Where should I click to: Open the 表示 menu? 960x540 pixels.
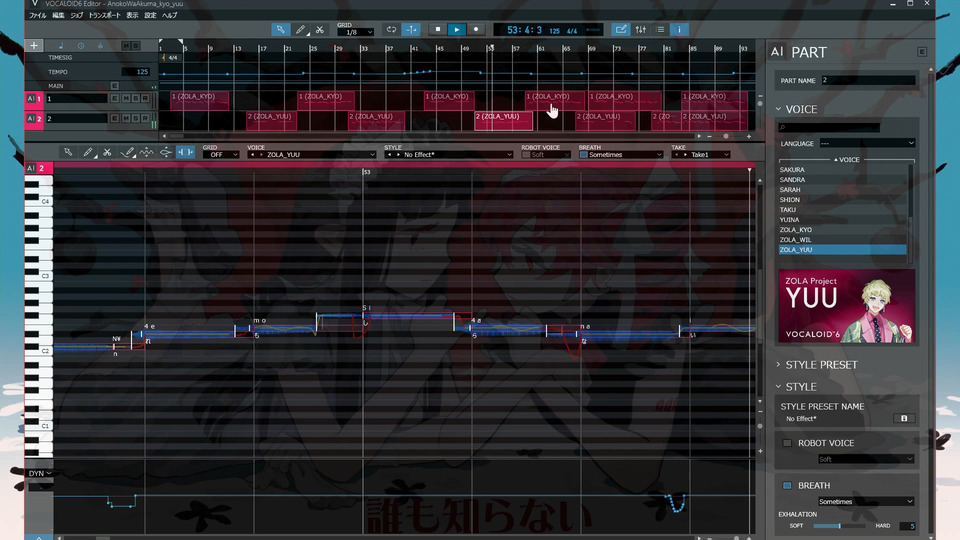pos(132,15)
